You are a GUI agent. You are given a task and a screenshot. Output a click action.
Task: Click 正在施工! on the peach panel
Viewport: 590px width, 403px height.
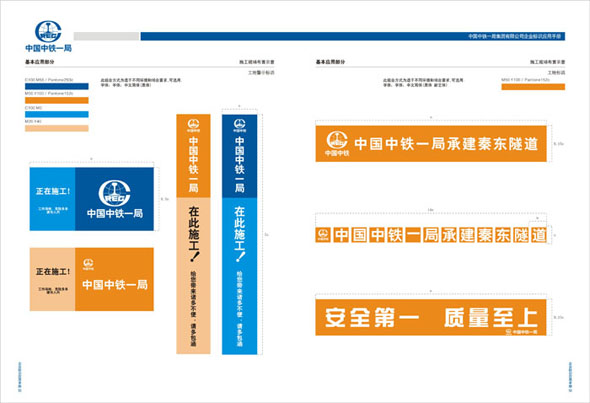click(53, 271)
